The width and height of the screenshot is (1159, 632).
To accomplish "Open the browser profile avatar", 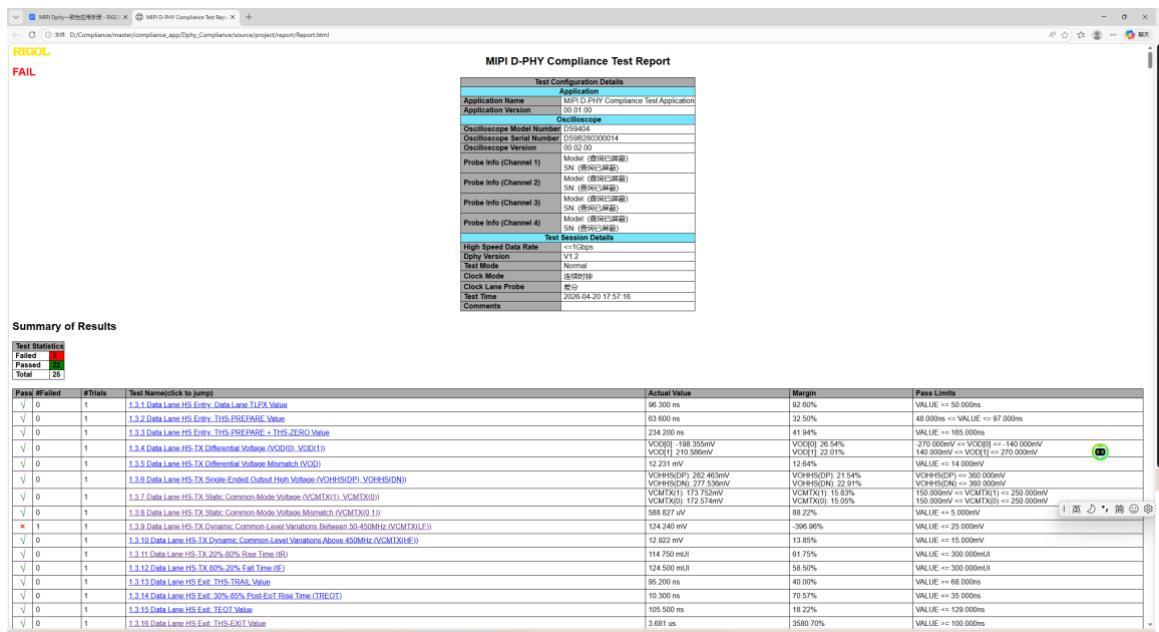I will 1097,35.
